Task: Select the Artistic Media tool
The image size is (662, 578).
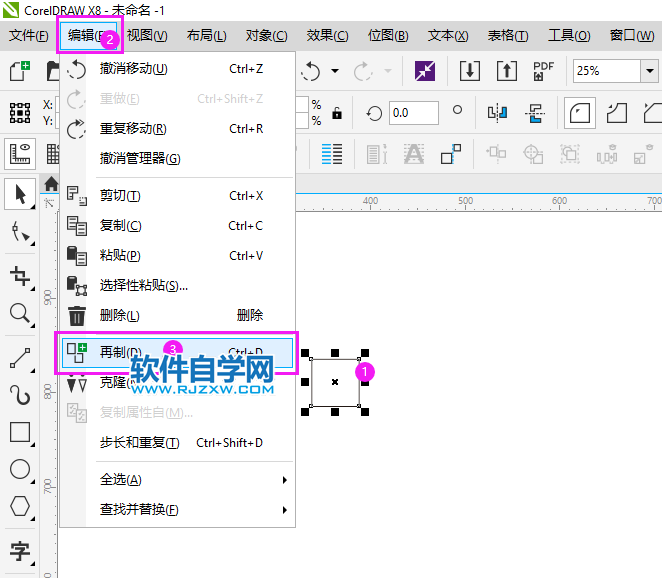Action: (x=20, y=396)
